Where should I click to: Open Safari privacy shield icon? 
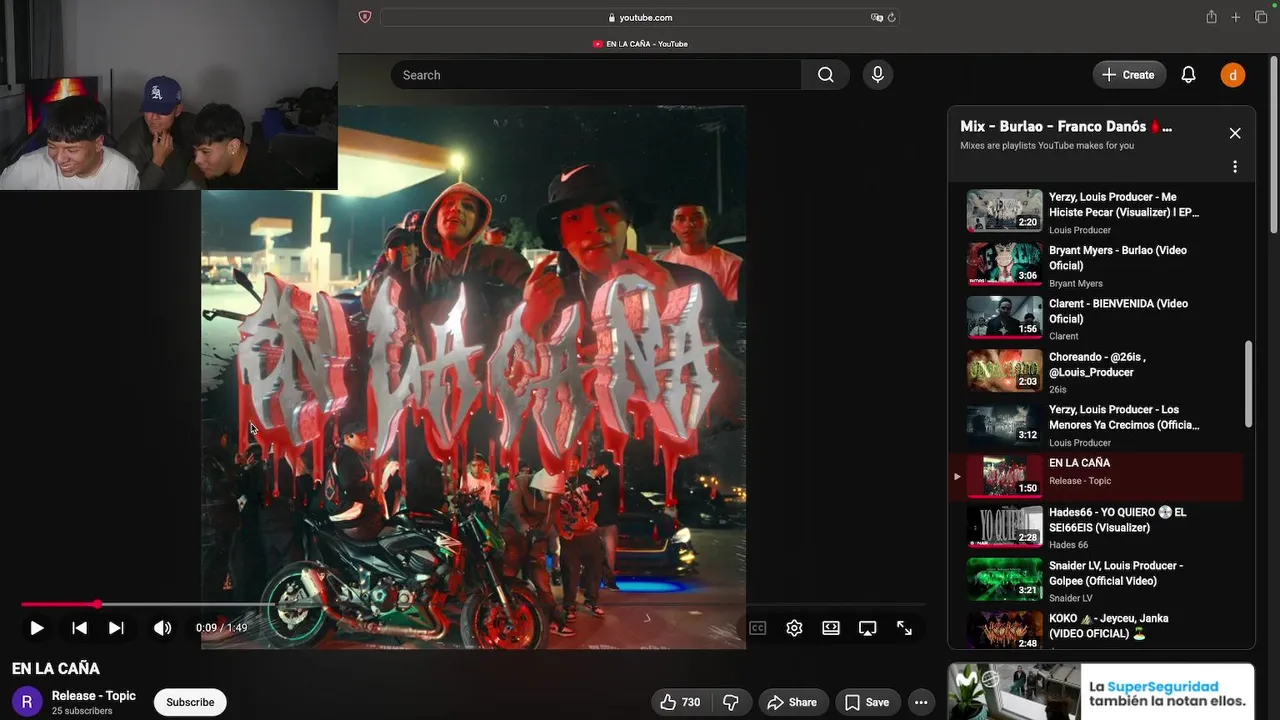(365, 17)
